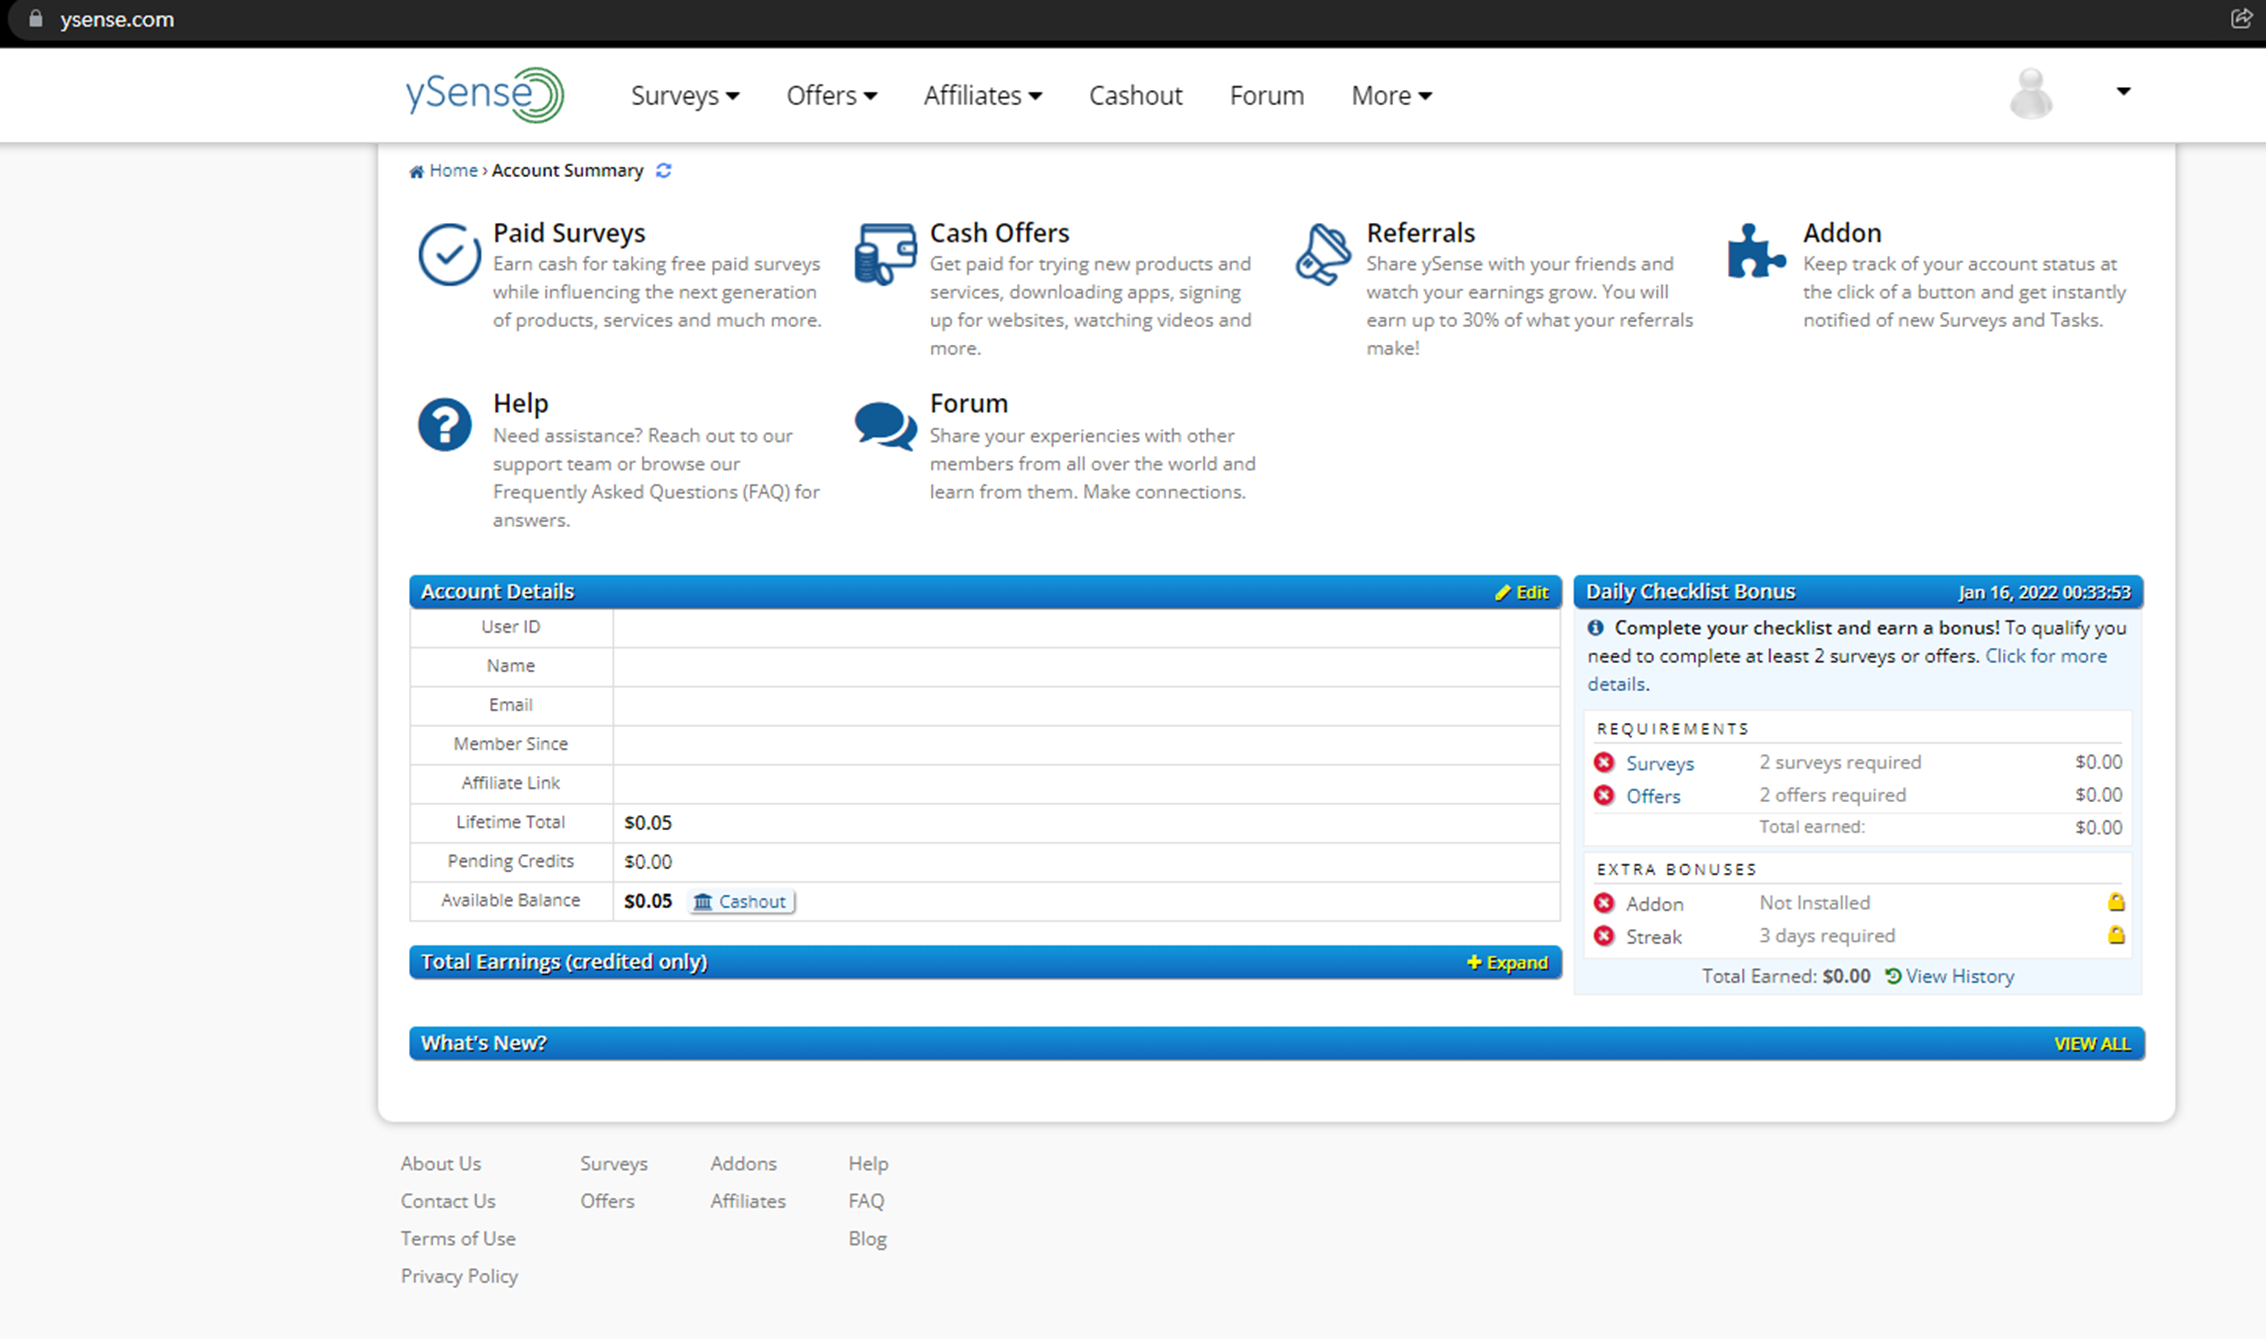Open the Affiliates dropdown menu
Viewport: 2266px width, 1339px height.
coord(982,96)
